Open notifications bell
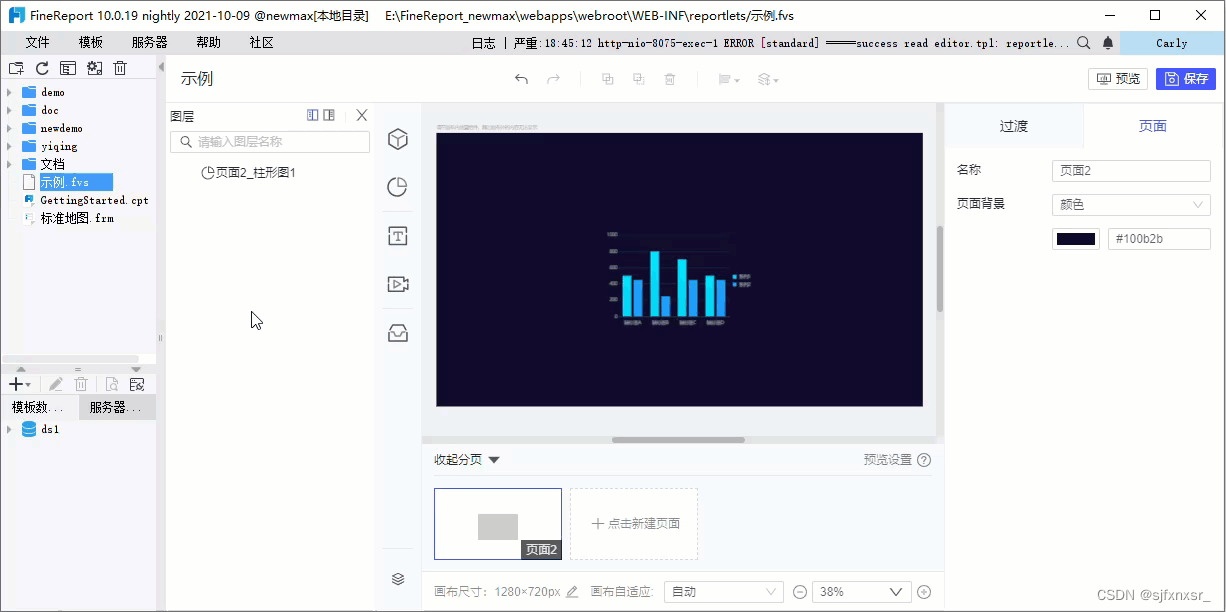 (x=1108, y=43)
